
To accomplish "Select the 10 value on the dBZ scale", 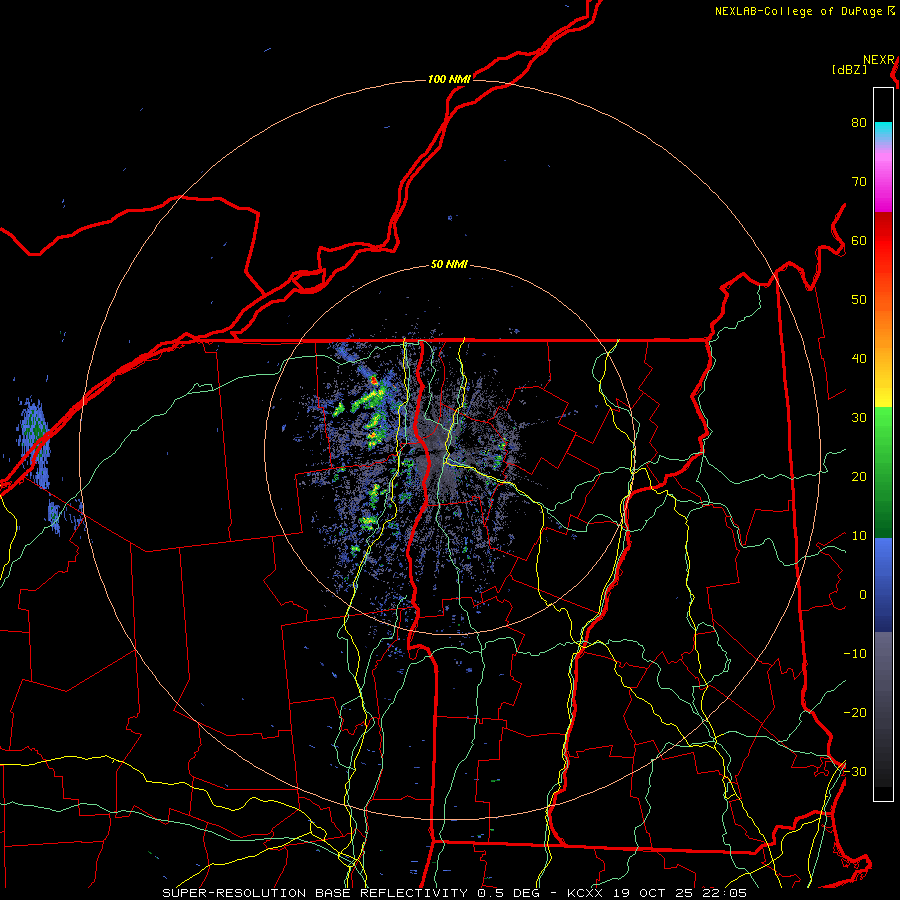I will coord(859,536).
